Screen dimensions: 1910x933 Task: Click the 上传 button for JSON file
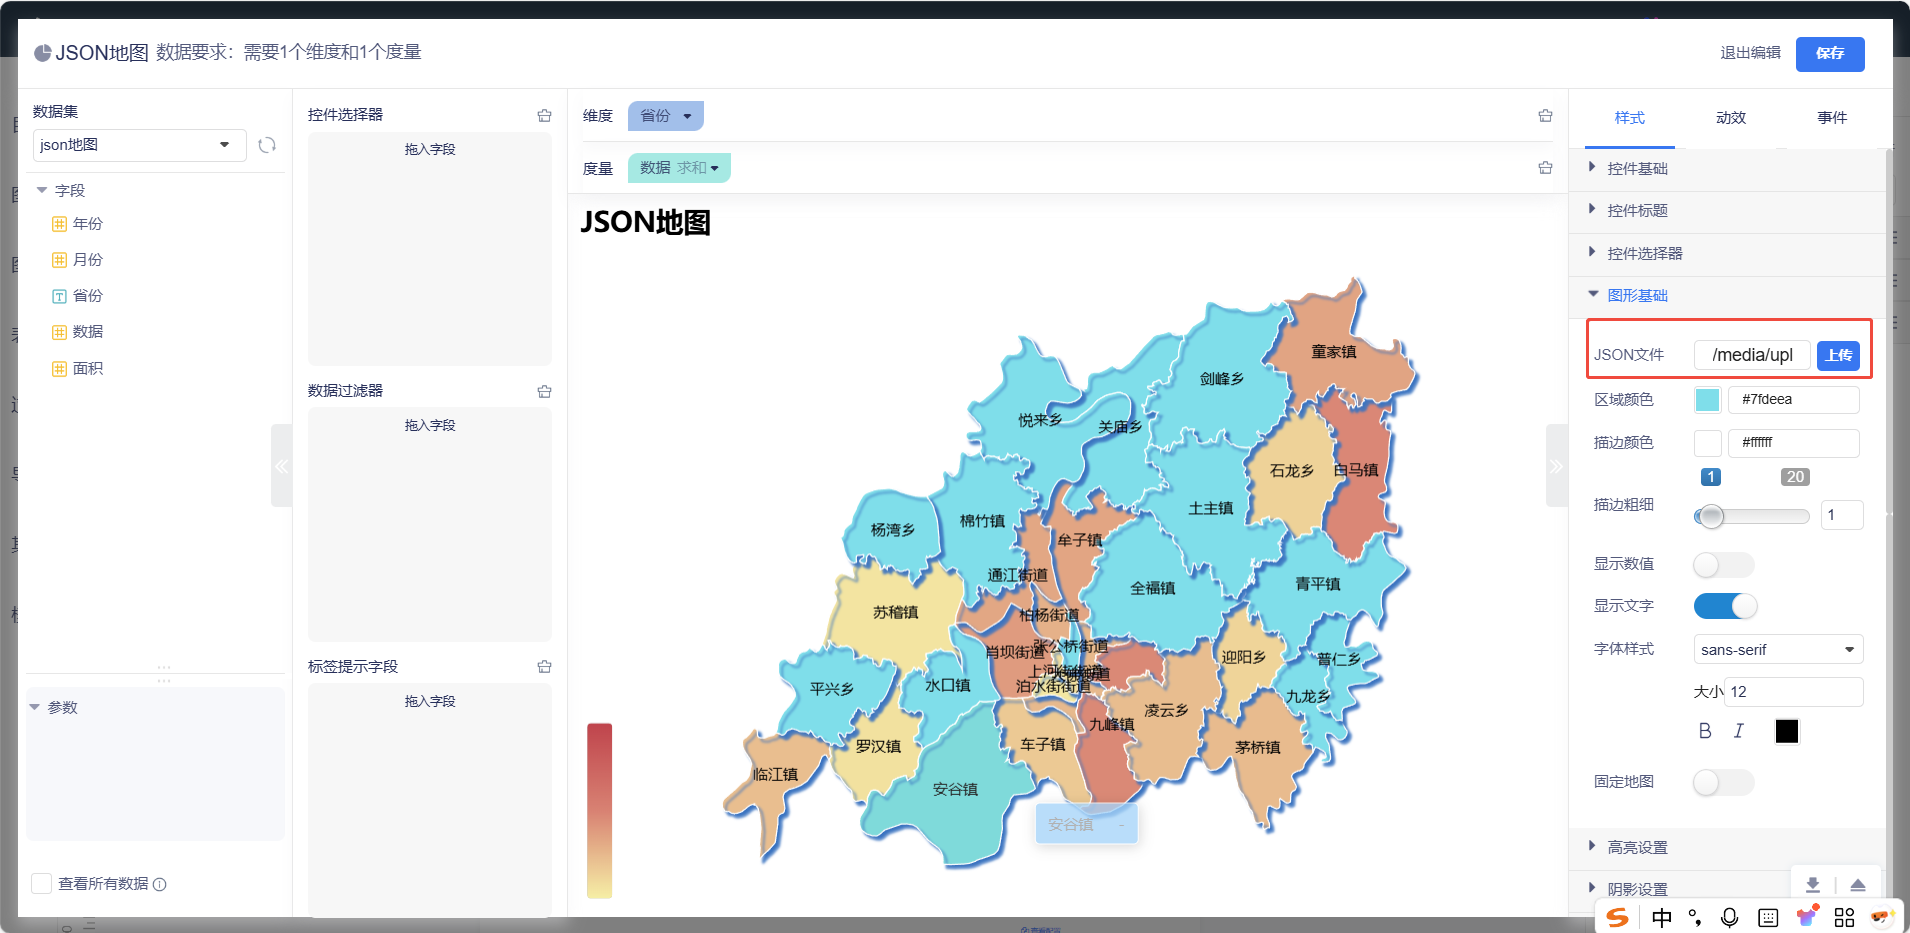[1838, 355]
